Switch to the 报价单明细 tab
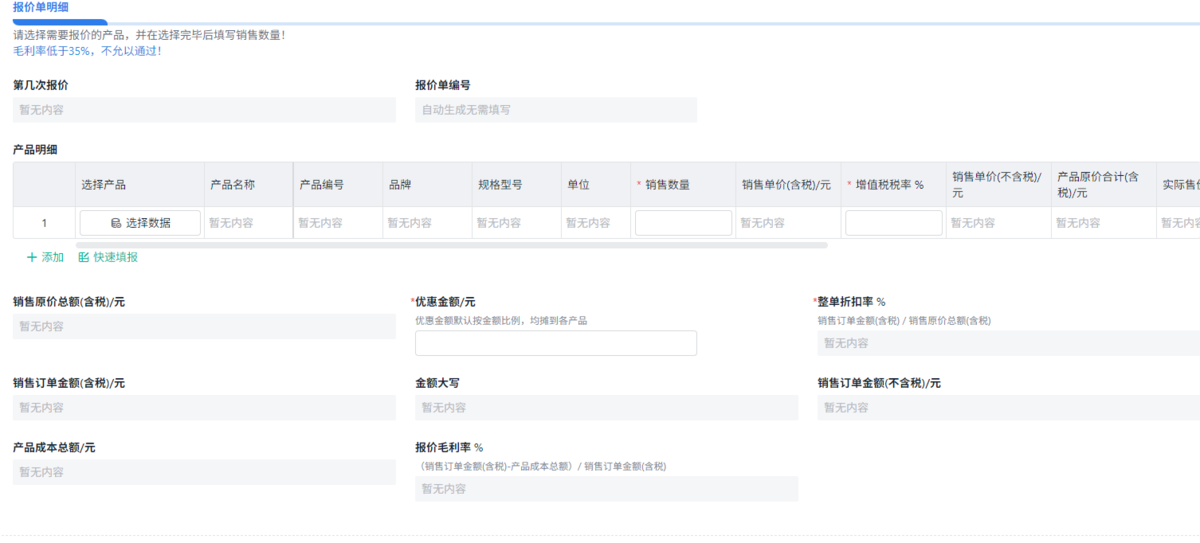Viewport: 1200px width, 543px height. (41, 7)
